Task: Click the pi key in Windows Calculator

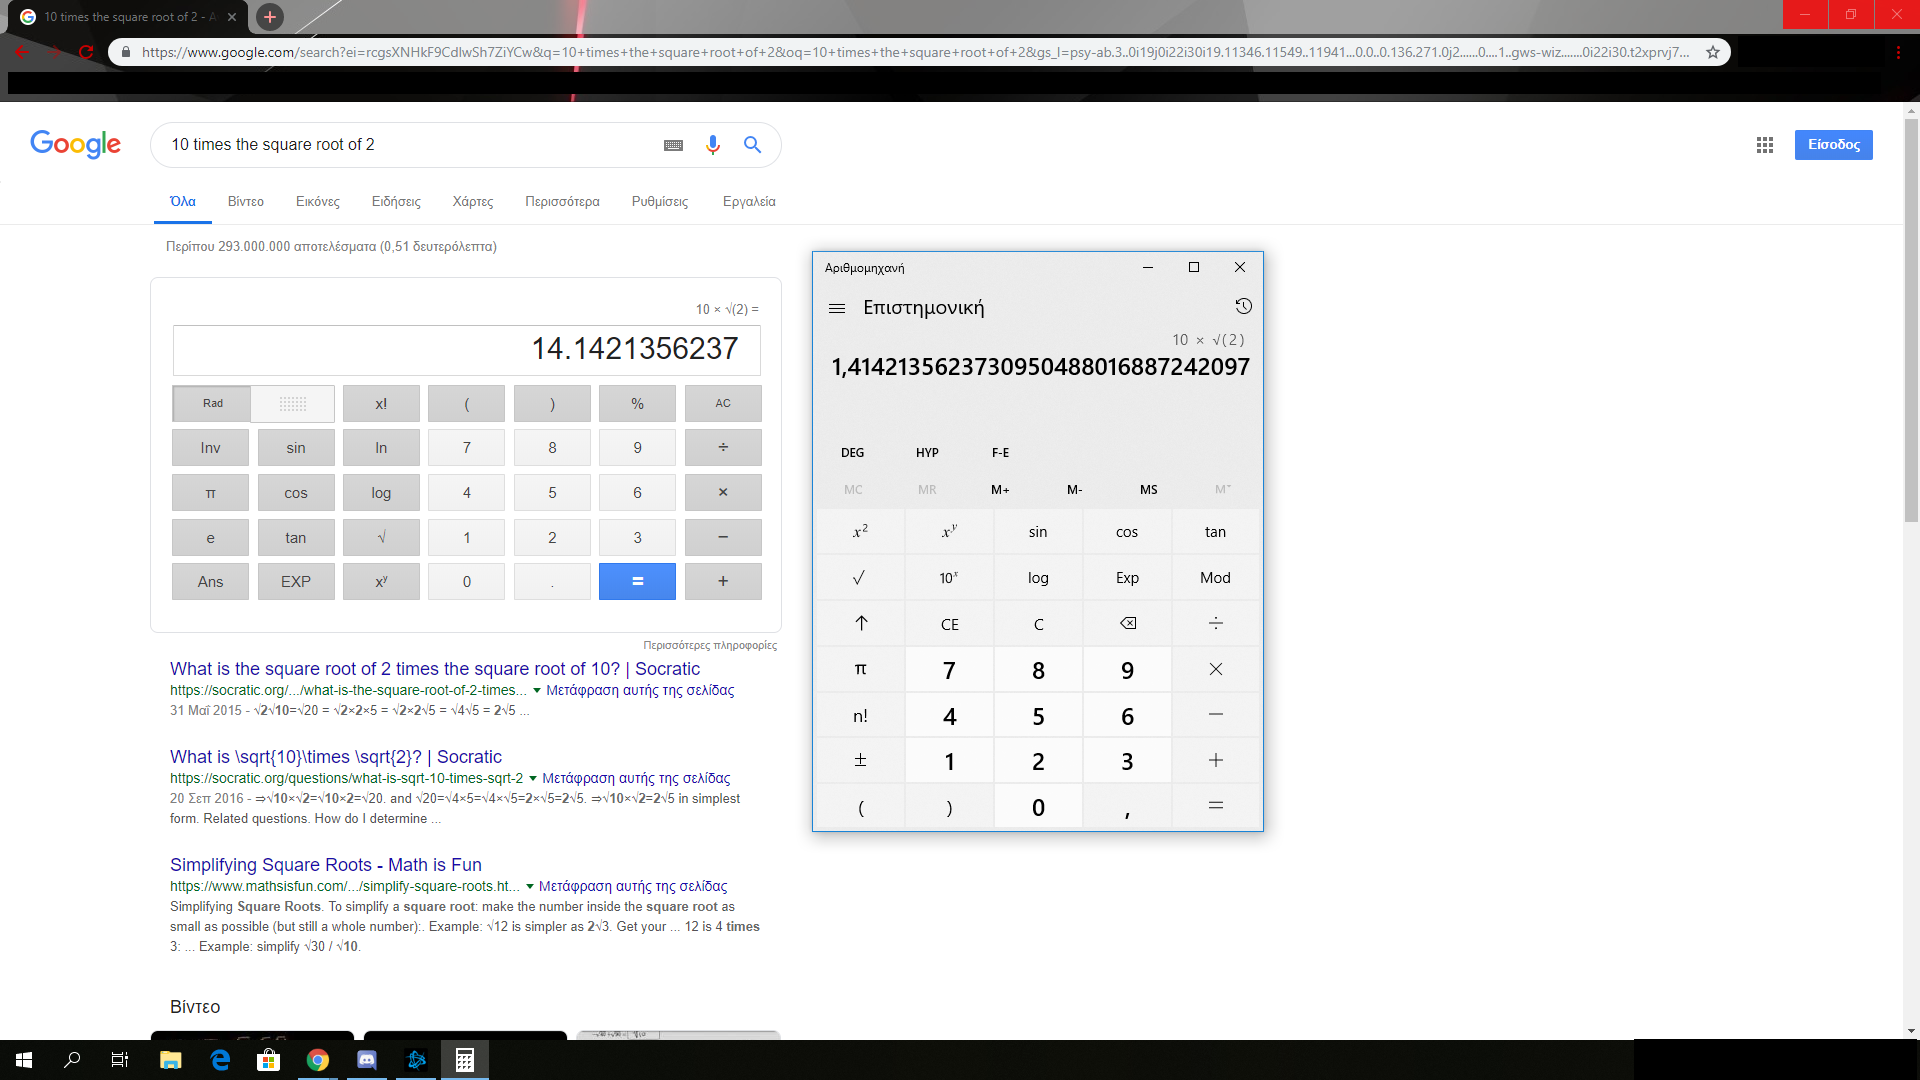Action: coord(860,669)
